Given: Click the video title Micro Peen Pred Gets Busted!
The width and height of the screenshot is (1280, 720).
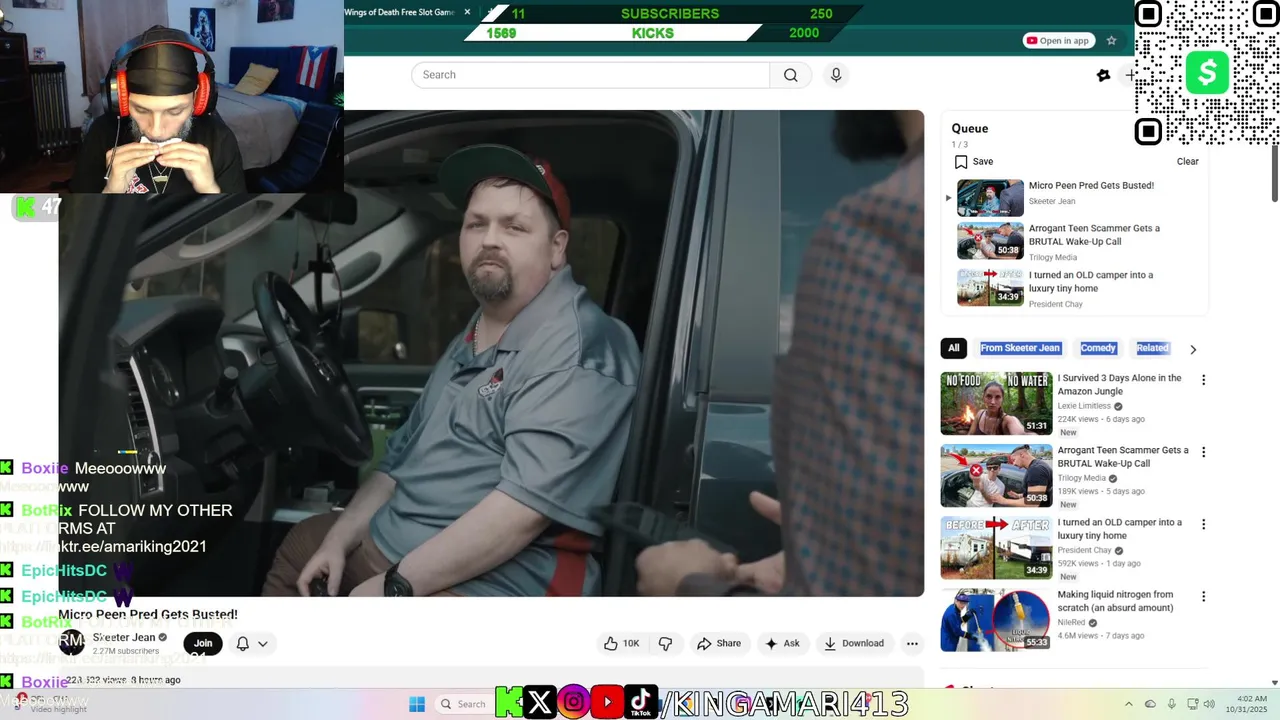Looking at the screenshot, I should 148,614.
